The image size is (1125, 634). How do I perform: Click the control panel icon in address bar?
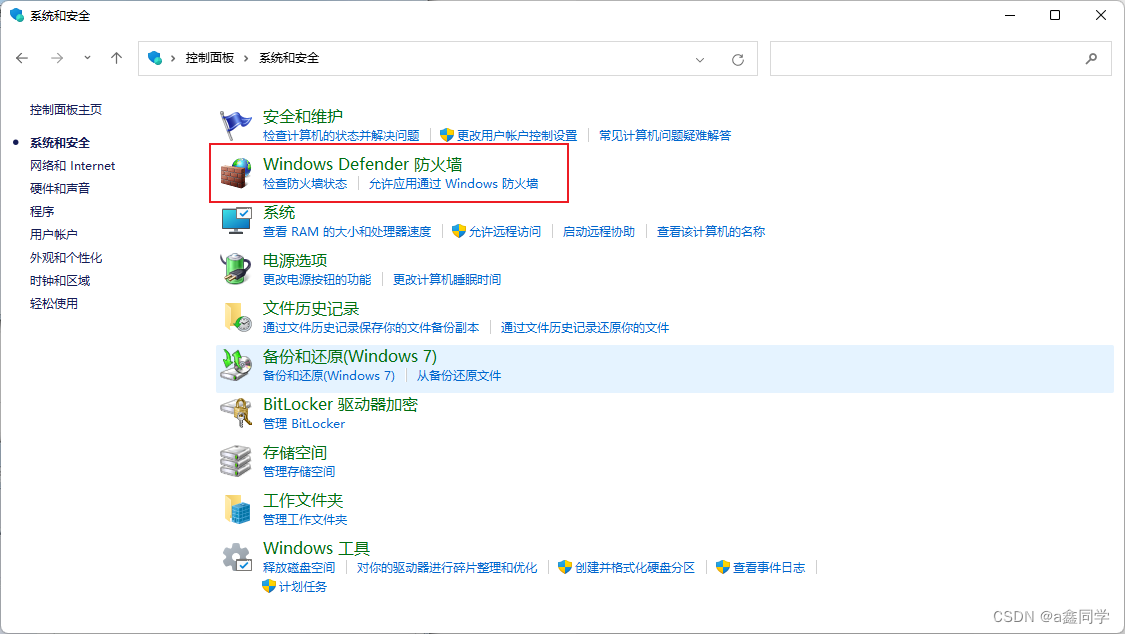pyautogui.click(x=154, y=58)
